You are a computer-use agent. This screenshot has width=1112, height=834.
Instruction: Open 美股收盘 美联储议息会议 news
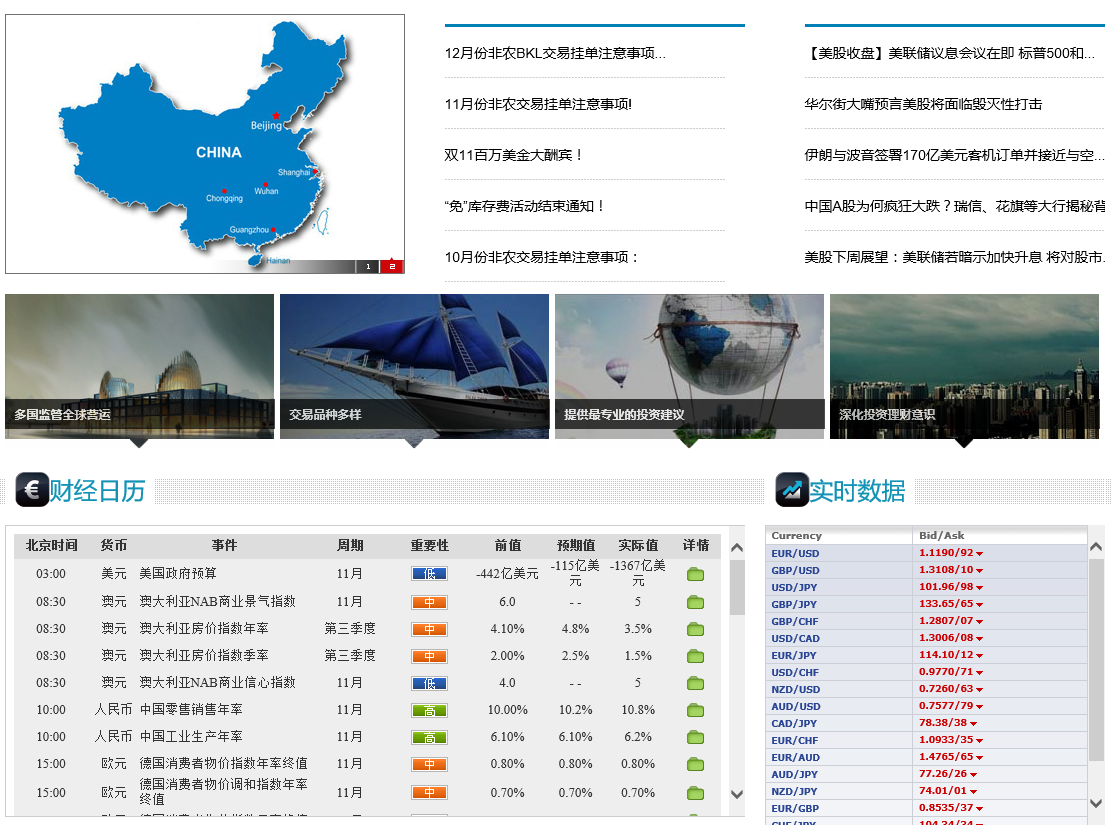point(950,53)
